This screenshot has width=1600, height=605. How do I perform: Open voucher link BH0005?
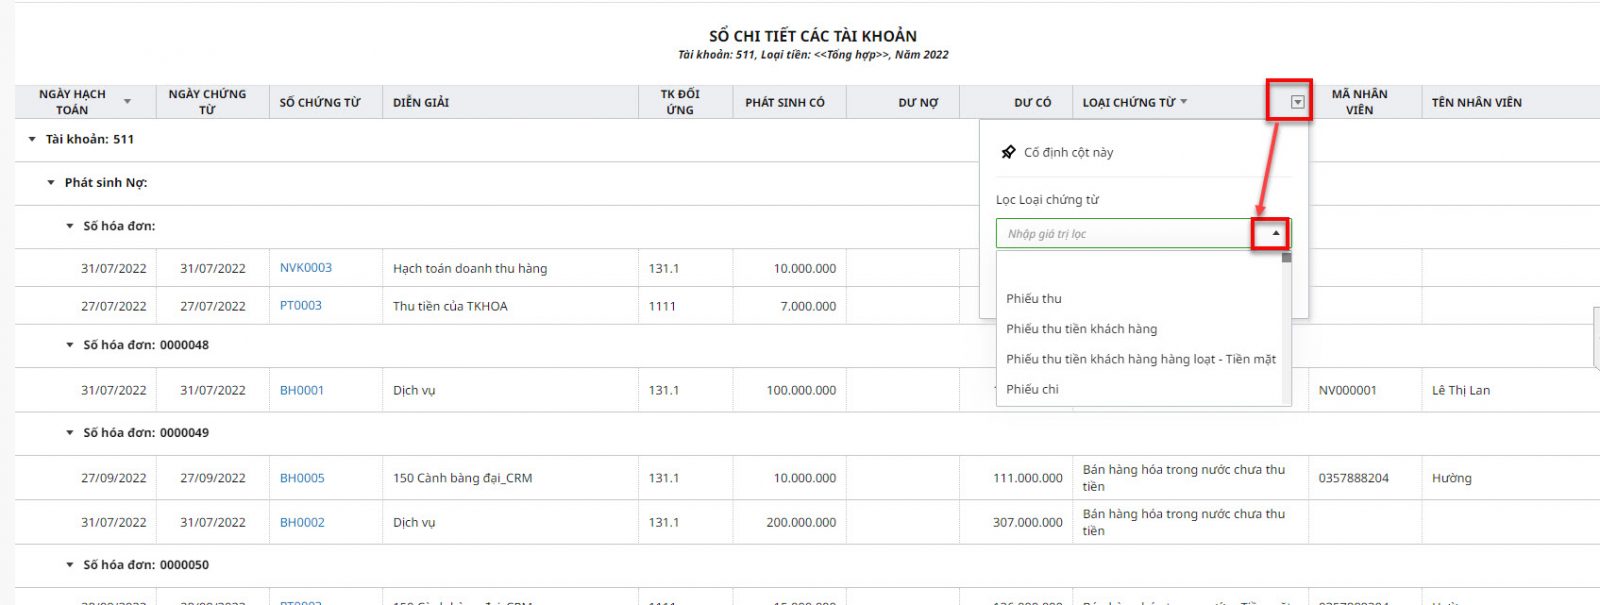click(302, 478)
